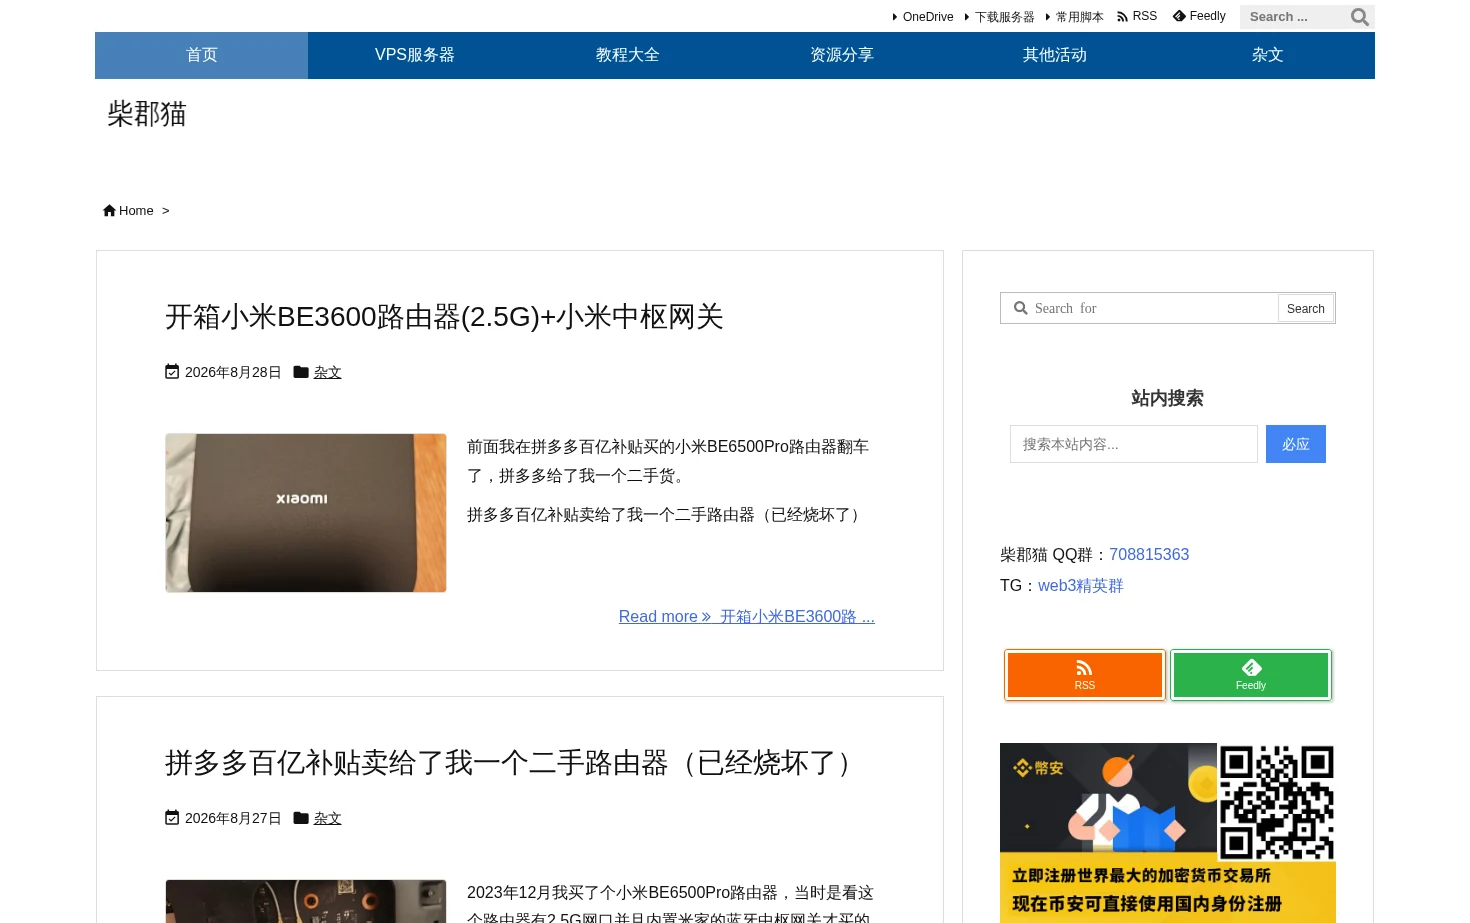Screen dimensions: 1470x923
Task: Open the web3精英群 Telegram link
Action: 1081,586
